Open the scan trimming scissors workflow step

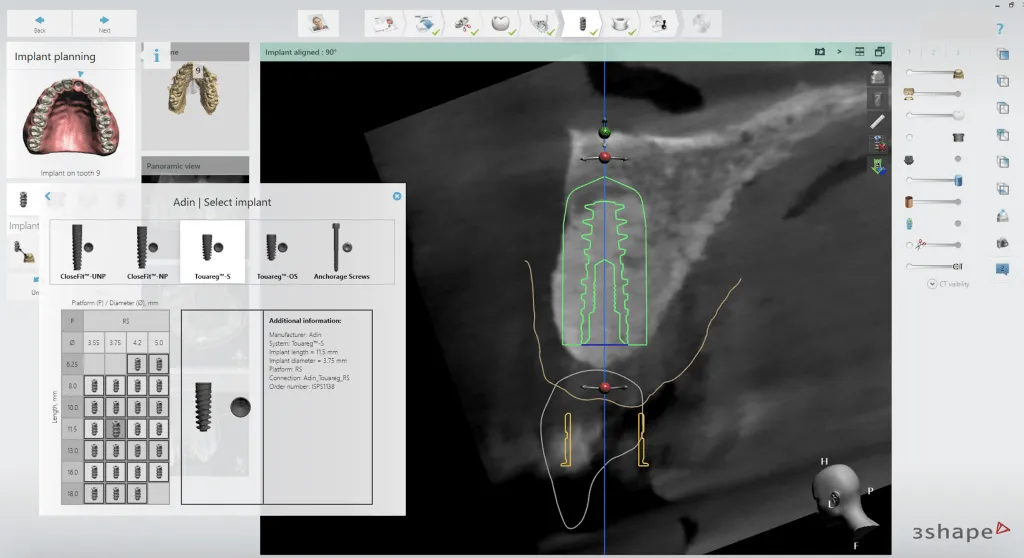[464, 24]
